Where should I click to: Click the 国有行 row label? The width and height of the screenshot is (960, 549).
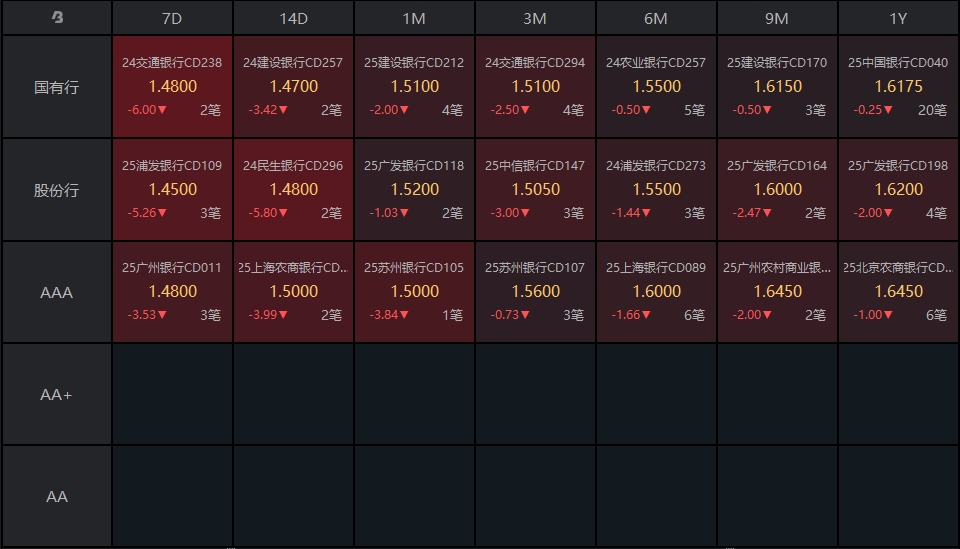(56, 87)
